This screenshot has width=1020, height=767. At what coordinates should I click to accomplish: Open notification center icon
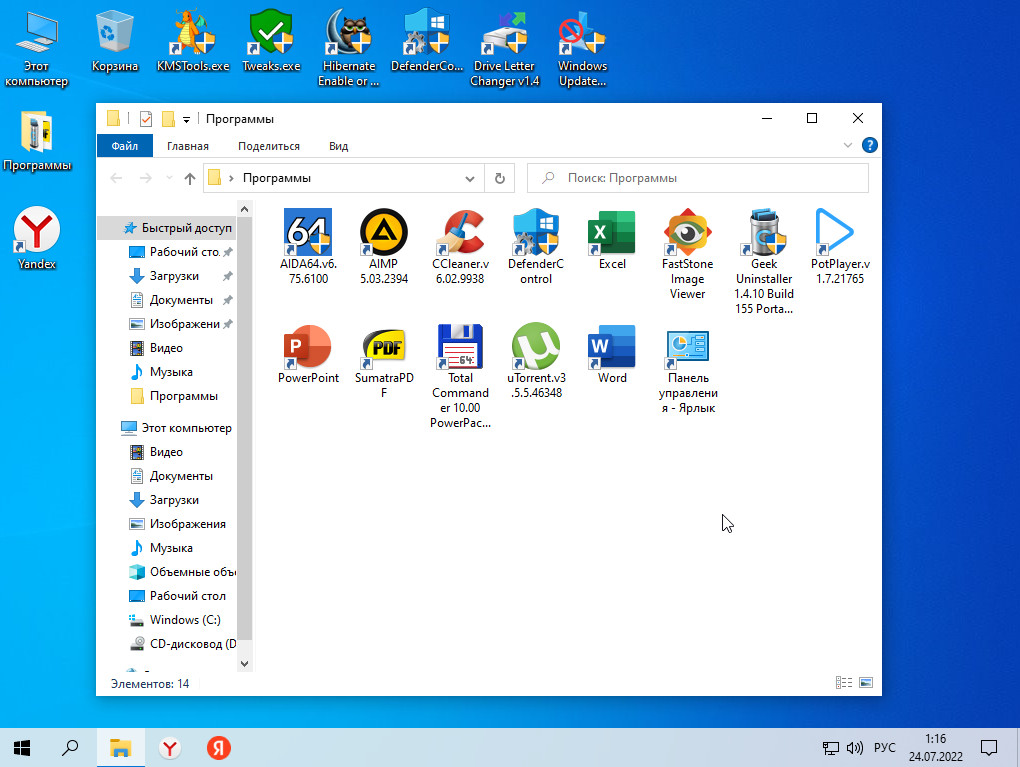(x=989, y=748)
